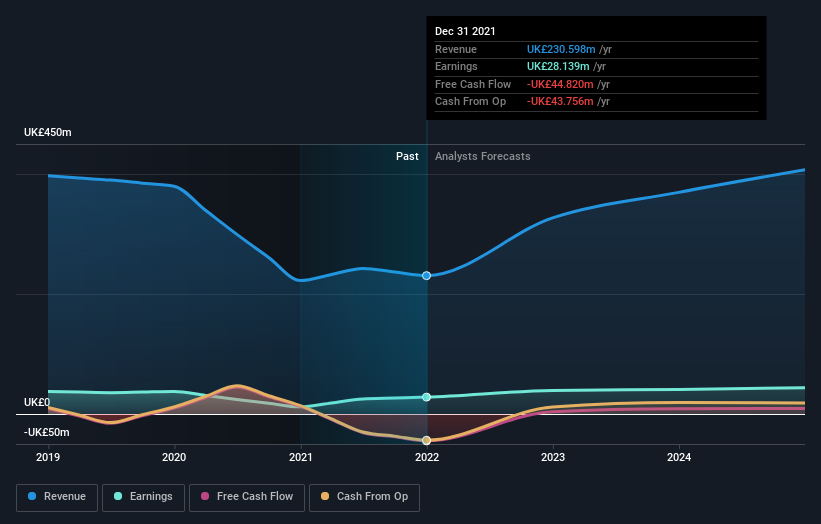Click the UK£450m y-axis label

point(48,132)
